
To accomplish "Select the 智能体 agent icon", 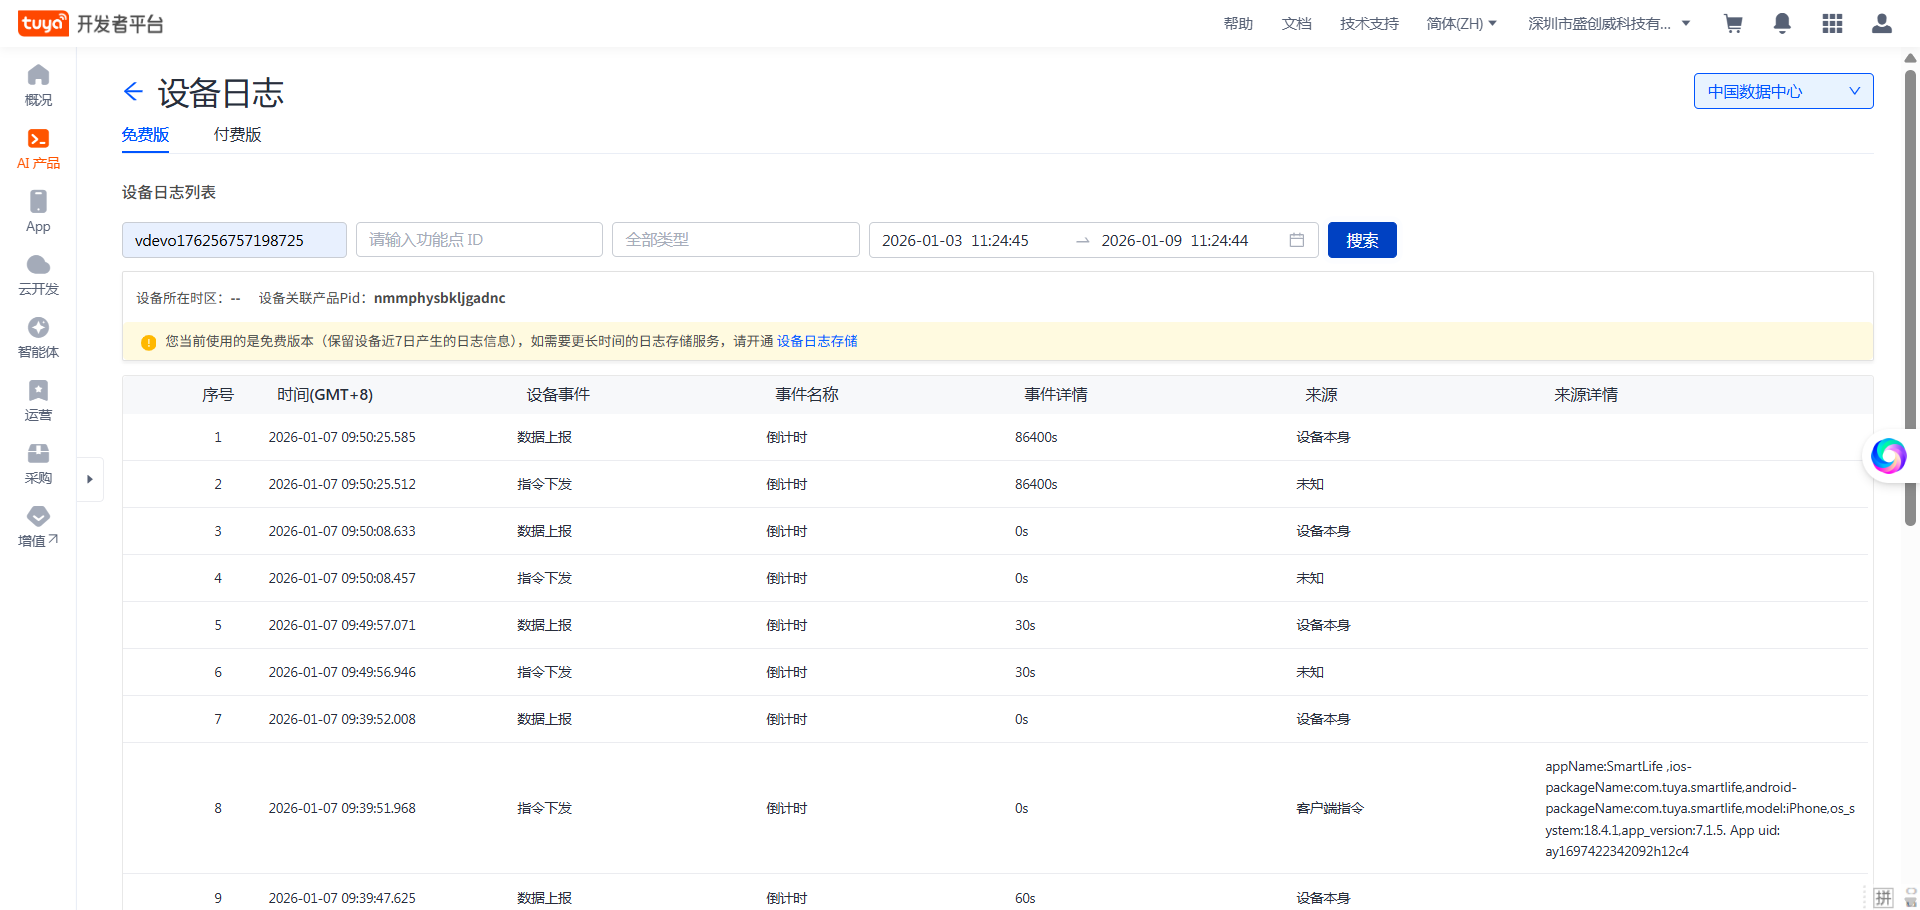I will pos(38,337).
